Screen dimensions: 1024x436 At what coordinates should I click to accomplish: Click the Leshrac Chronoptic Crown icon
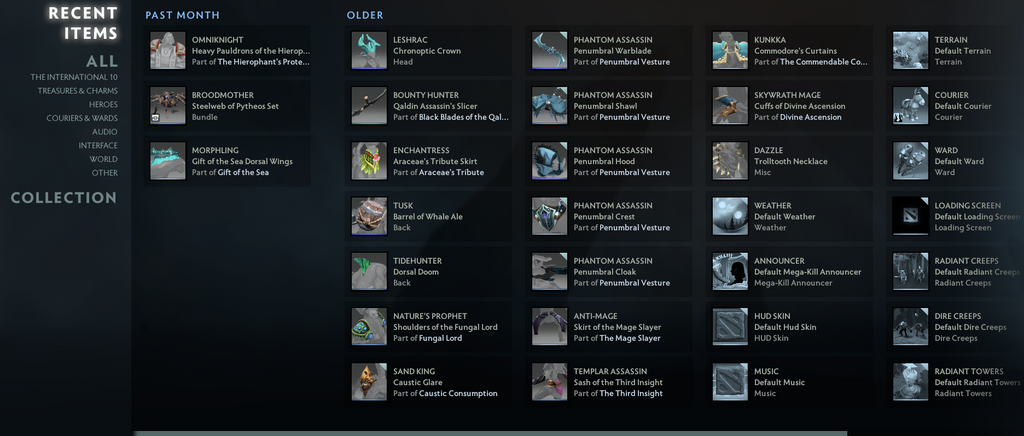tap(369, 50)
